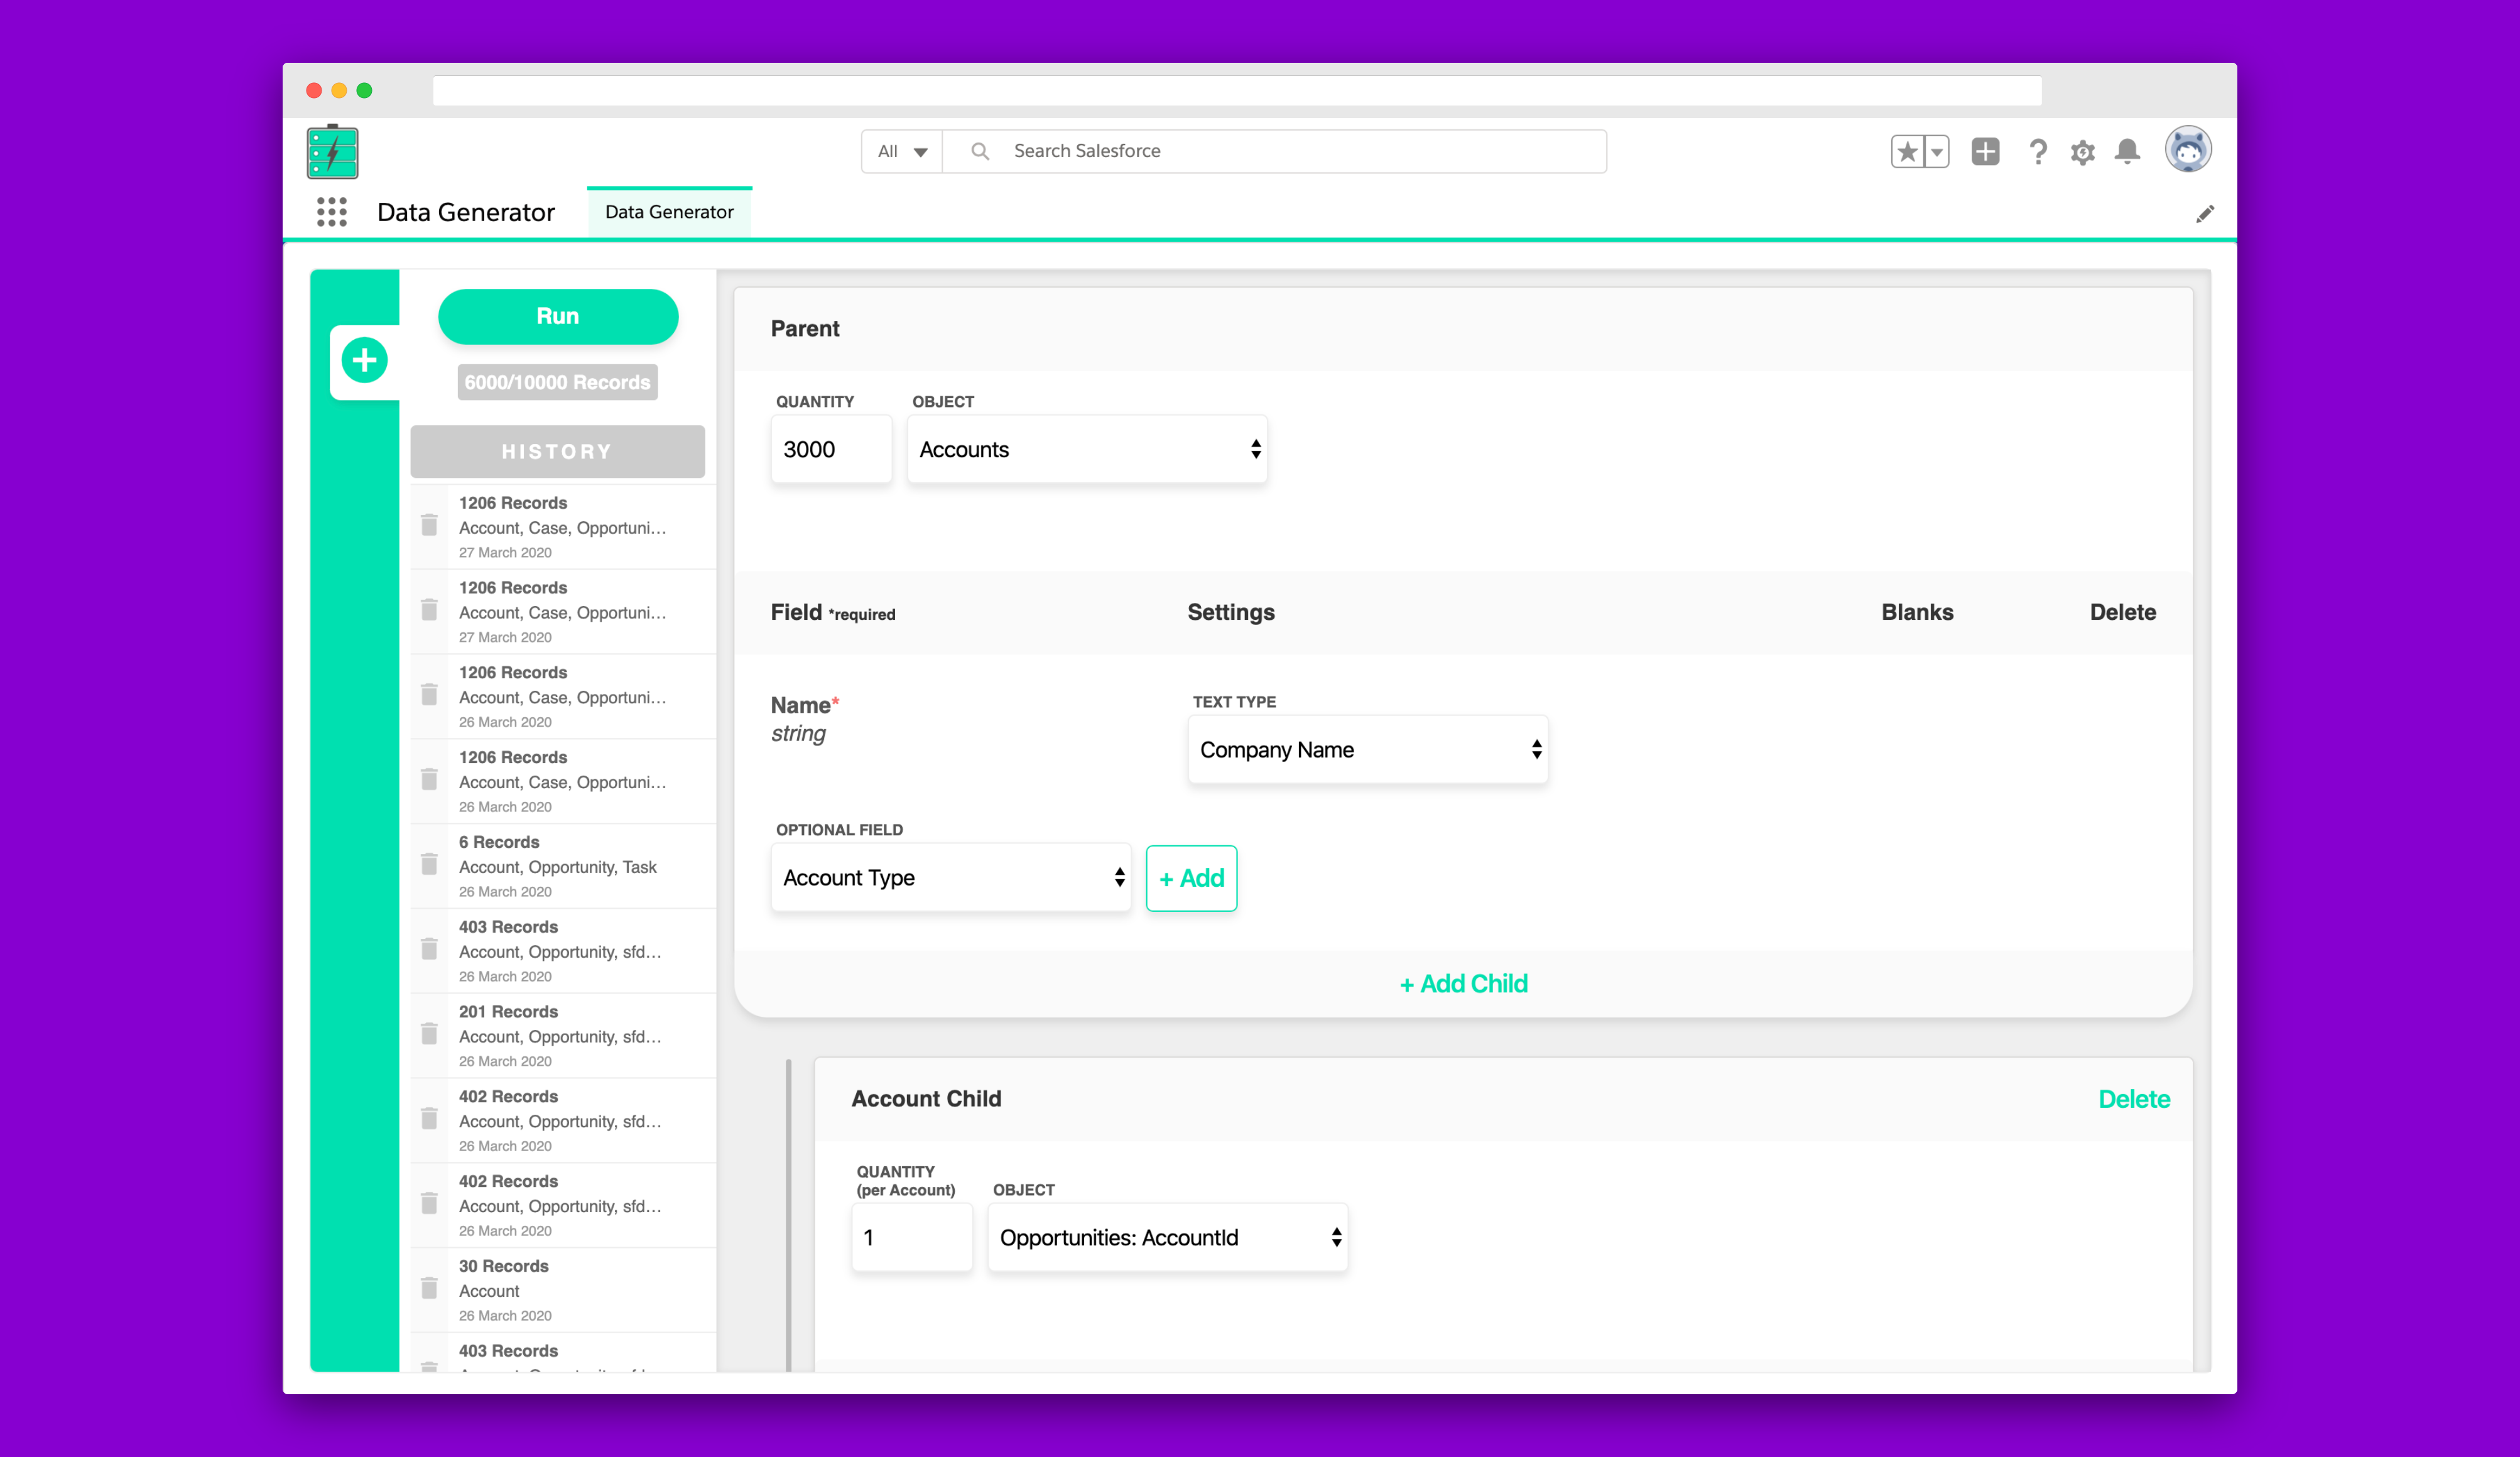Click the pencil edit page icon

point(2206,213)
